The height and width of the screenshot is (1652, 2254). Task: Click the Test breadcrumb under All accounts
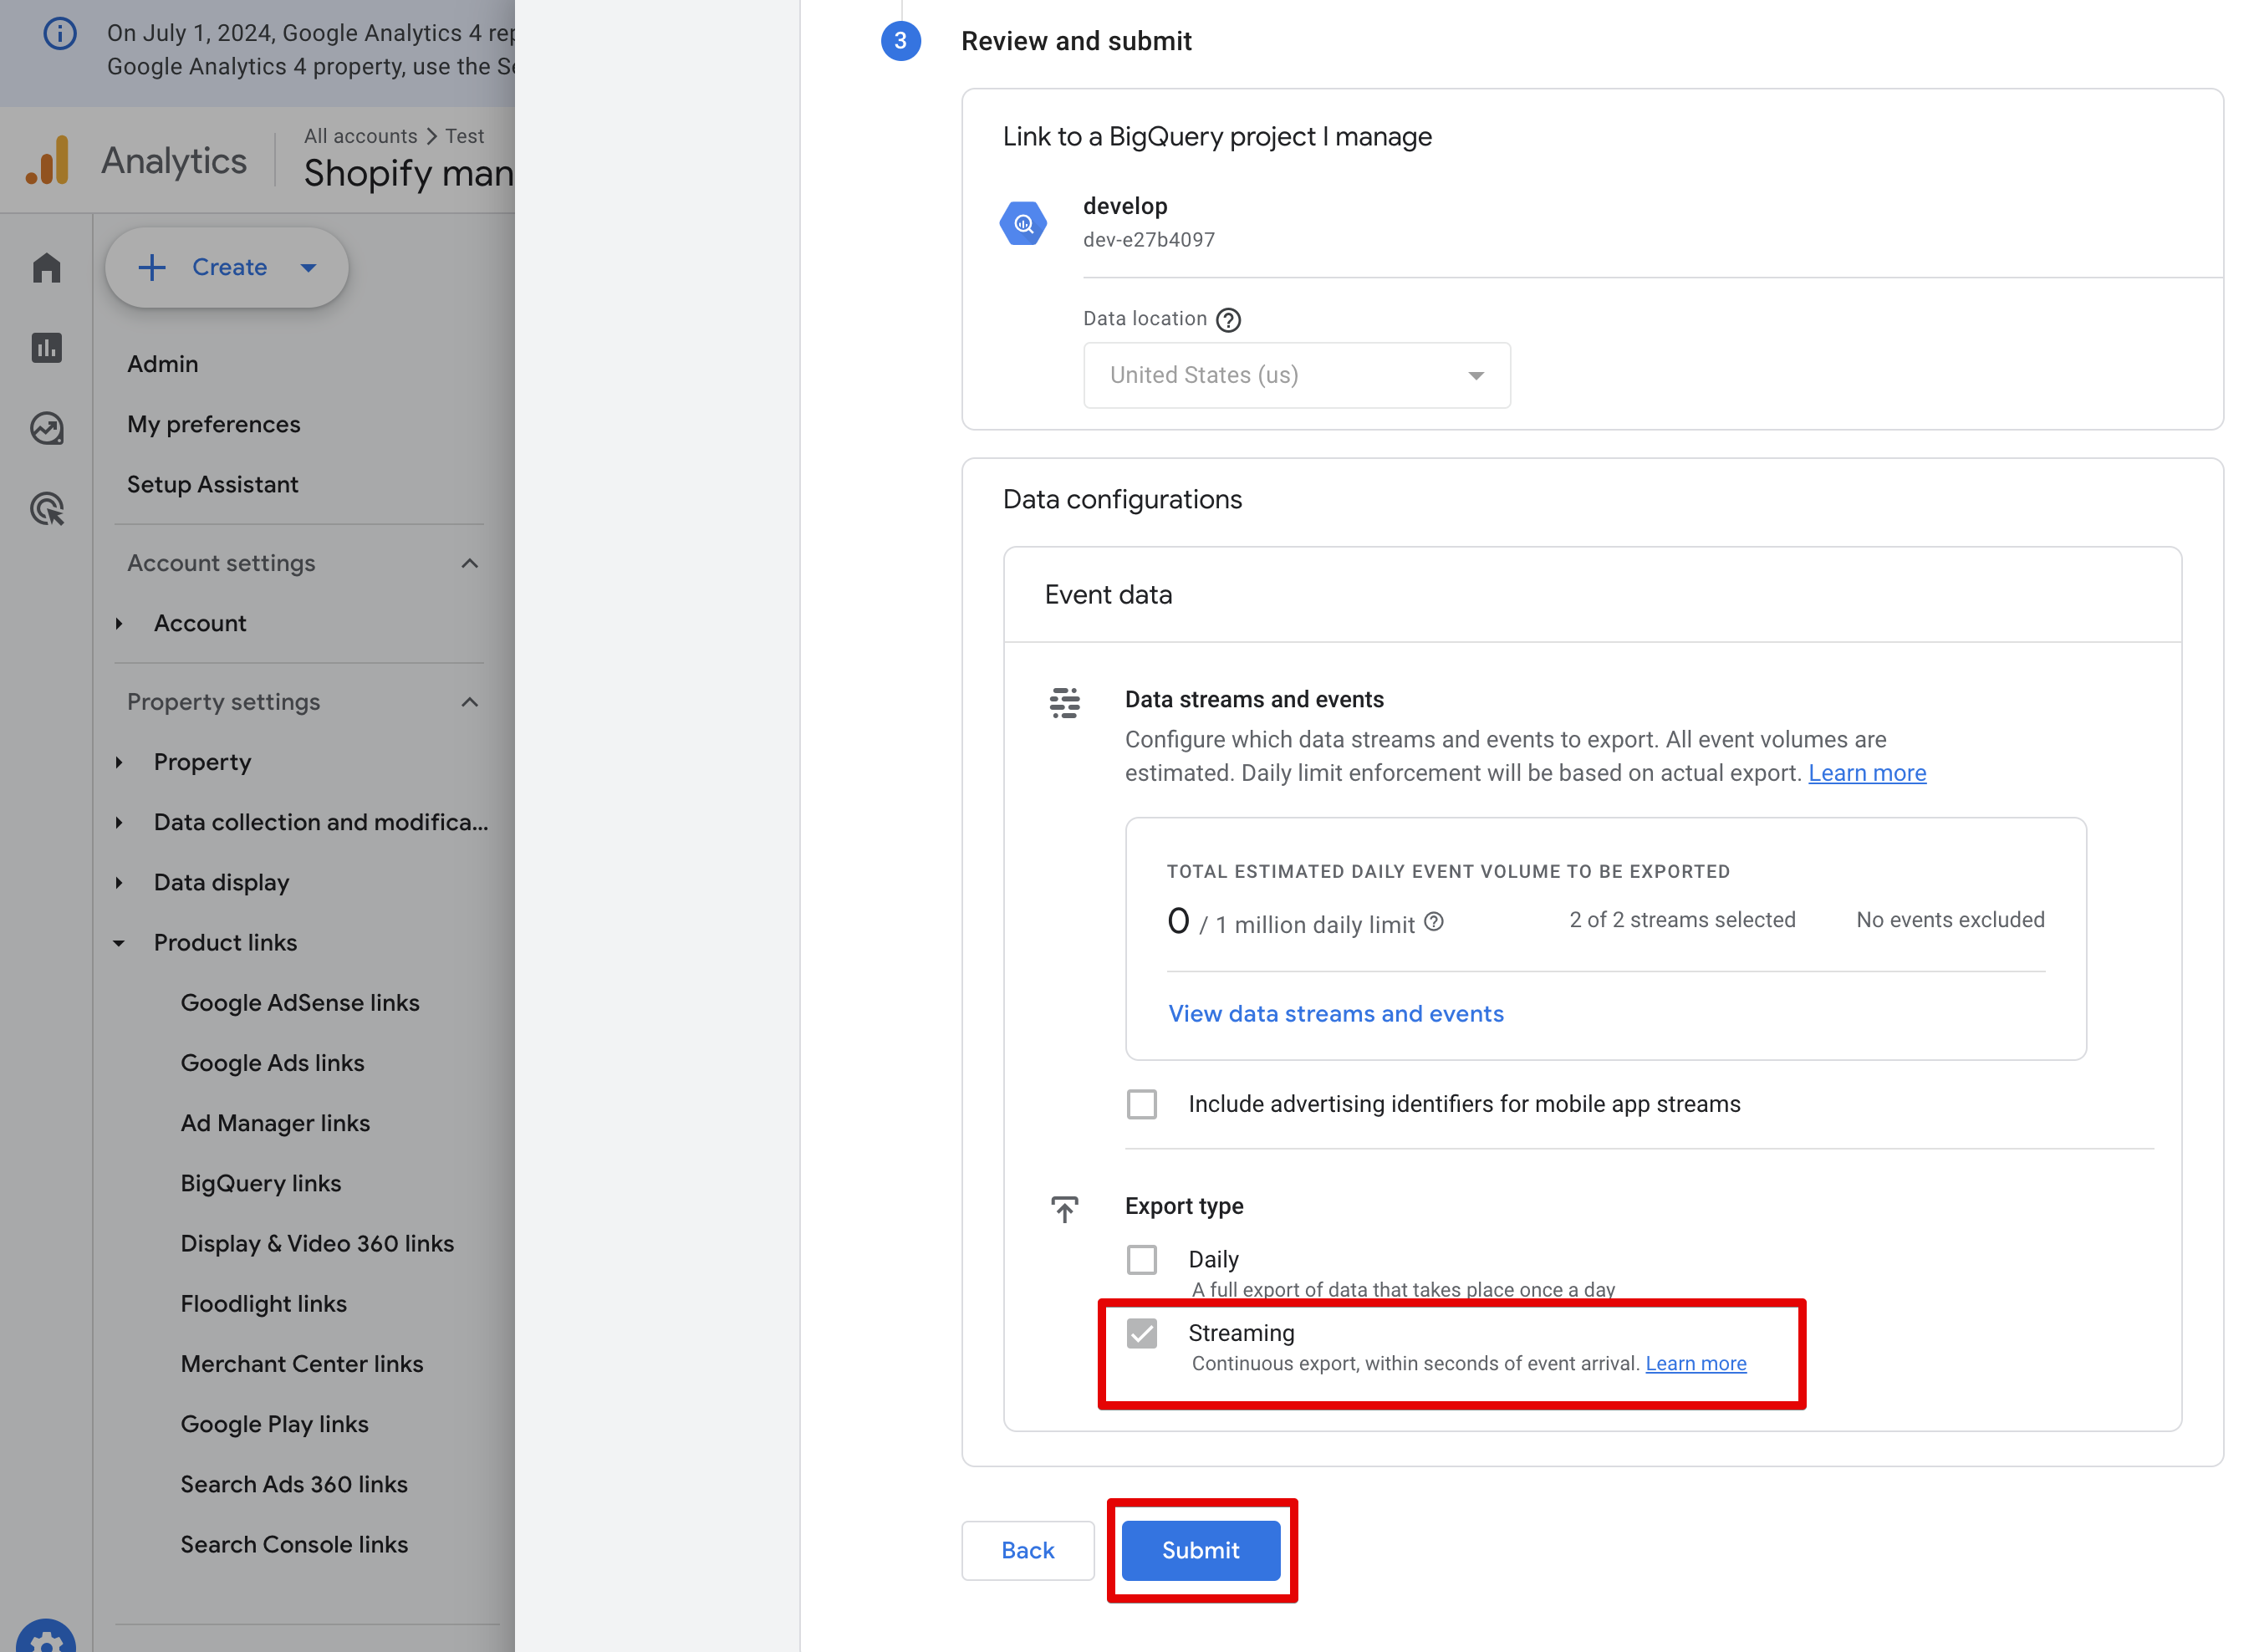(x=464, y=136)
